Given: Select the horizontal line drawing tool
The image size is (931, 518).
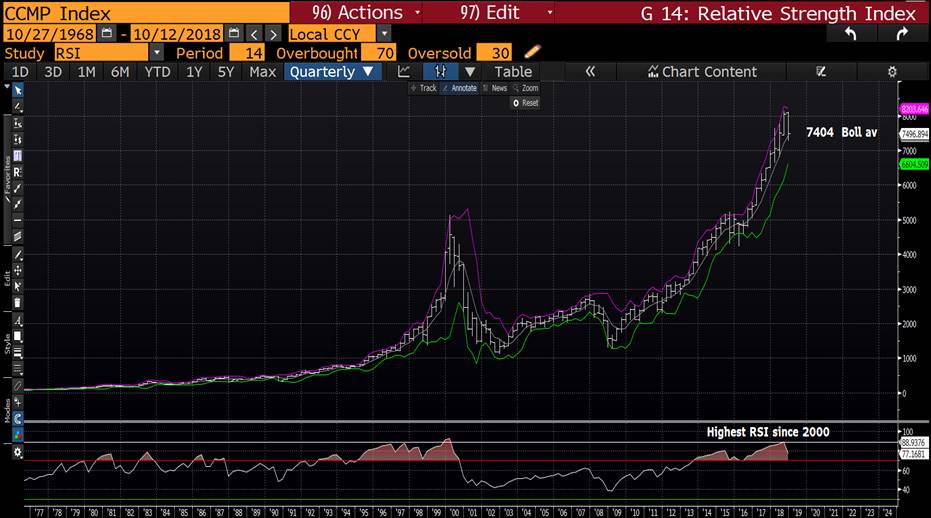Looking at the screenshot, I should (18, 220).
